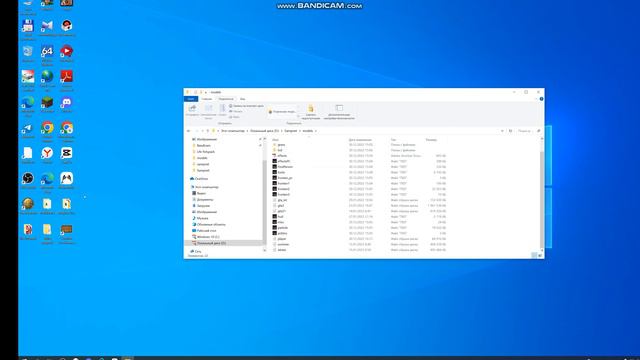
Task: Select OneDrive in the navigation pane
Action: coord(199,179)
